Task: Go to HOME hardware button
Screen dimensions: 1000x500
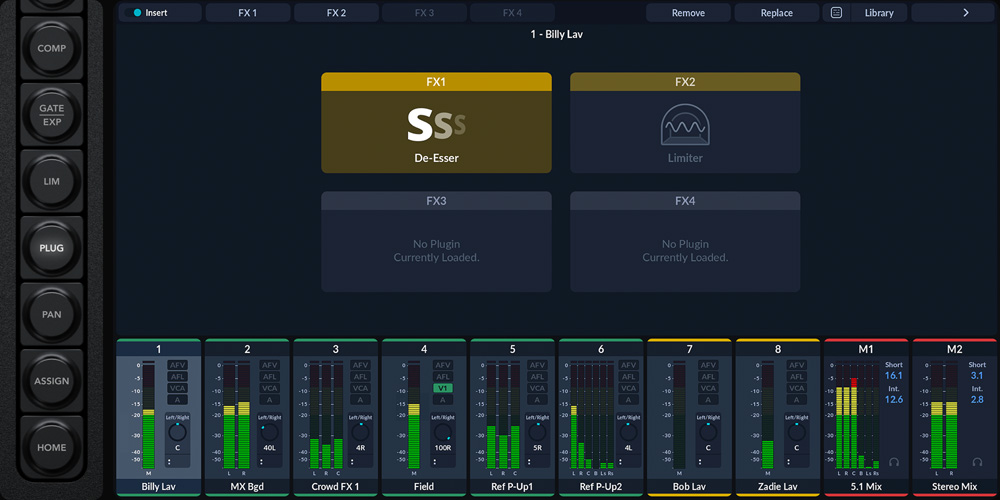Action: [x=52, y=447]
